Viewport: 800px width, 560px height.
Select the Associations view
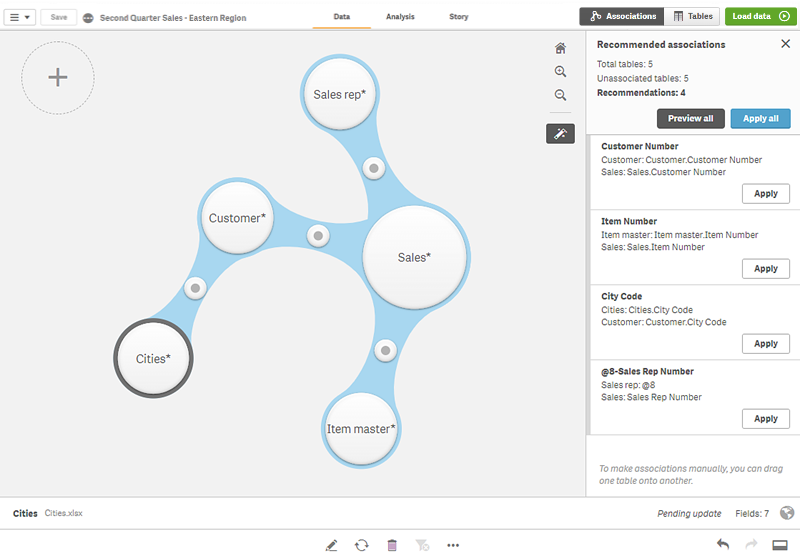point(622,16)
